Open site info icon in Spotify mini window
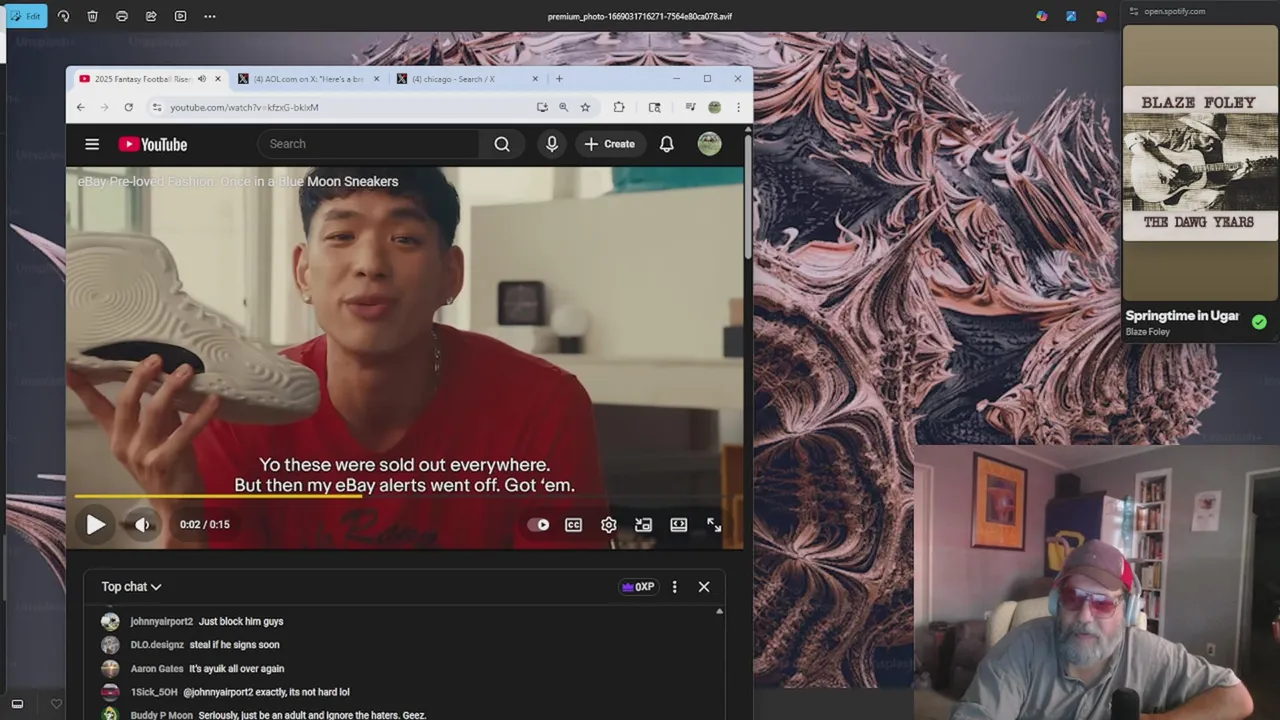The image size is (1280, 720). pyautogui.click(x=1133, y=12)
